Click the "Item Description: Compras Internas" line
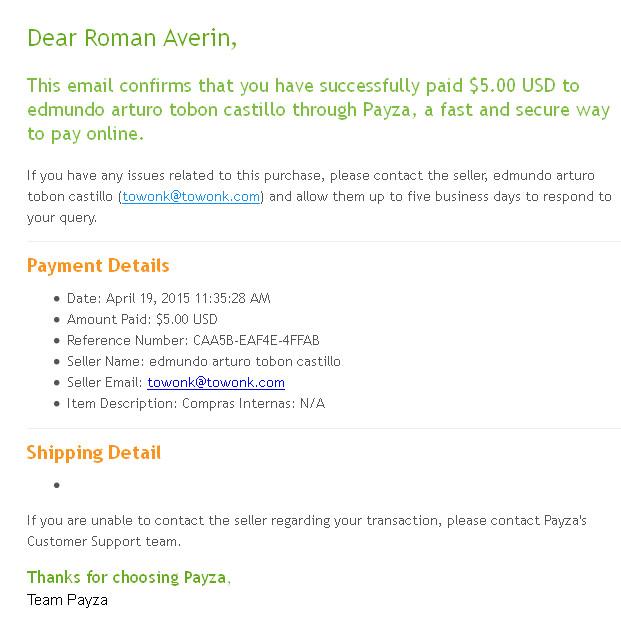621x629 pixels. click(196, 404)
